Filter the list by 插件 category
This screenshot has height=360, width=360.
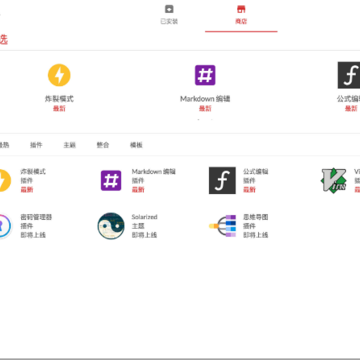36,145
